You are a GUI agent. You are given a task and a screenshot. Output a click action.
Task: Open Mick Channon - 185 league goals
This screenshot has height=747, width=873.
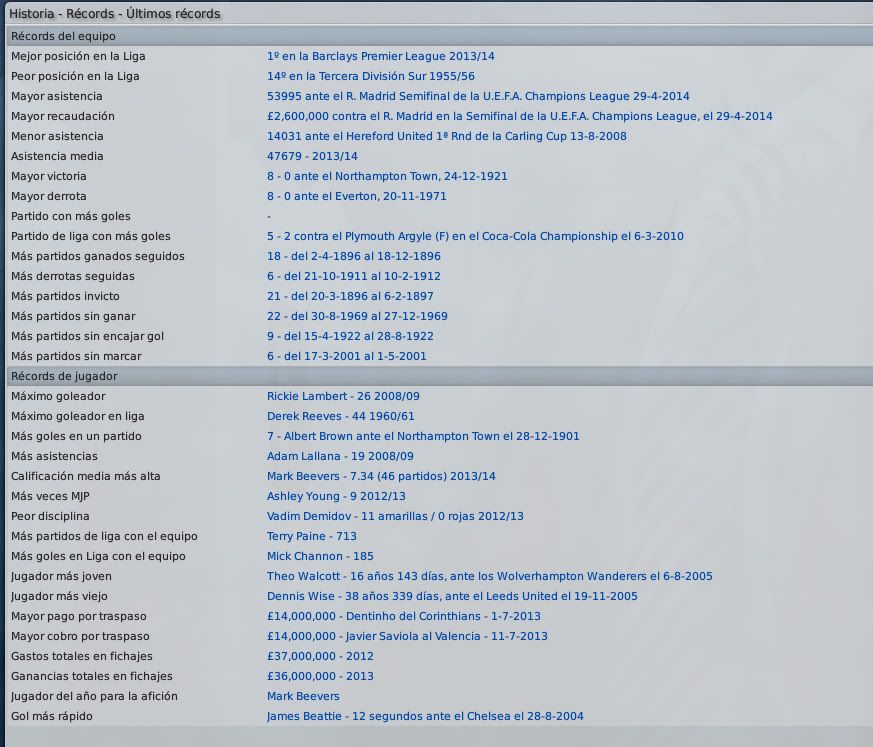coord(320,557)
